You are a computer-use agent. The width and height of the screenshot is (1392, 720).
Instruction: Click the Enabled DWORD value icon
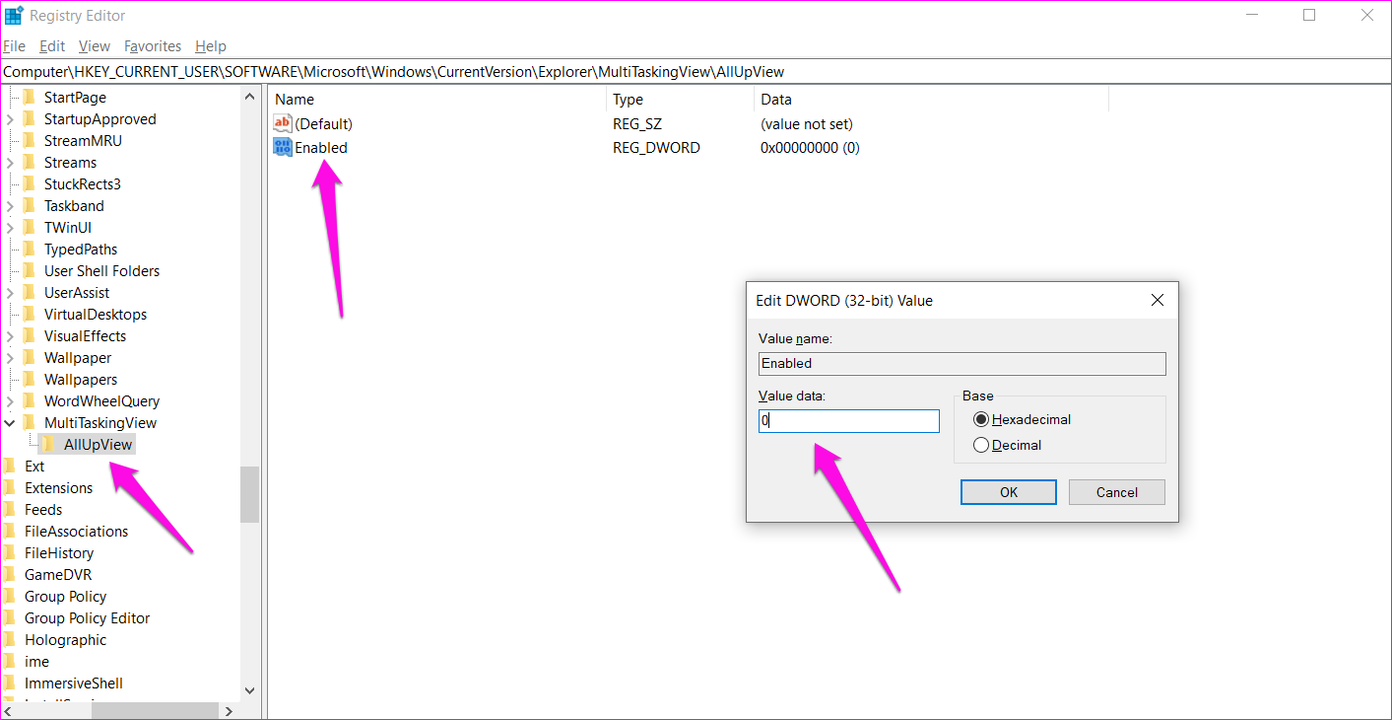(x=282, y=147)
